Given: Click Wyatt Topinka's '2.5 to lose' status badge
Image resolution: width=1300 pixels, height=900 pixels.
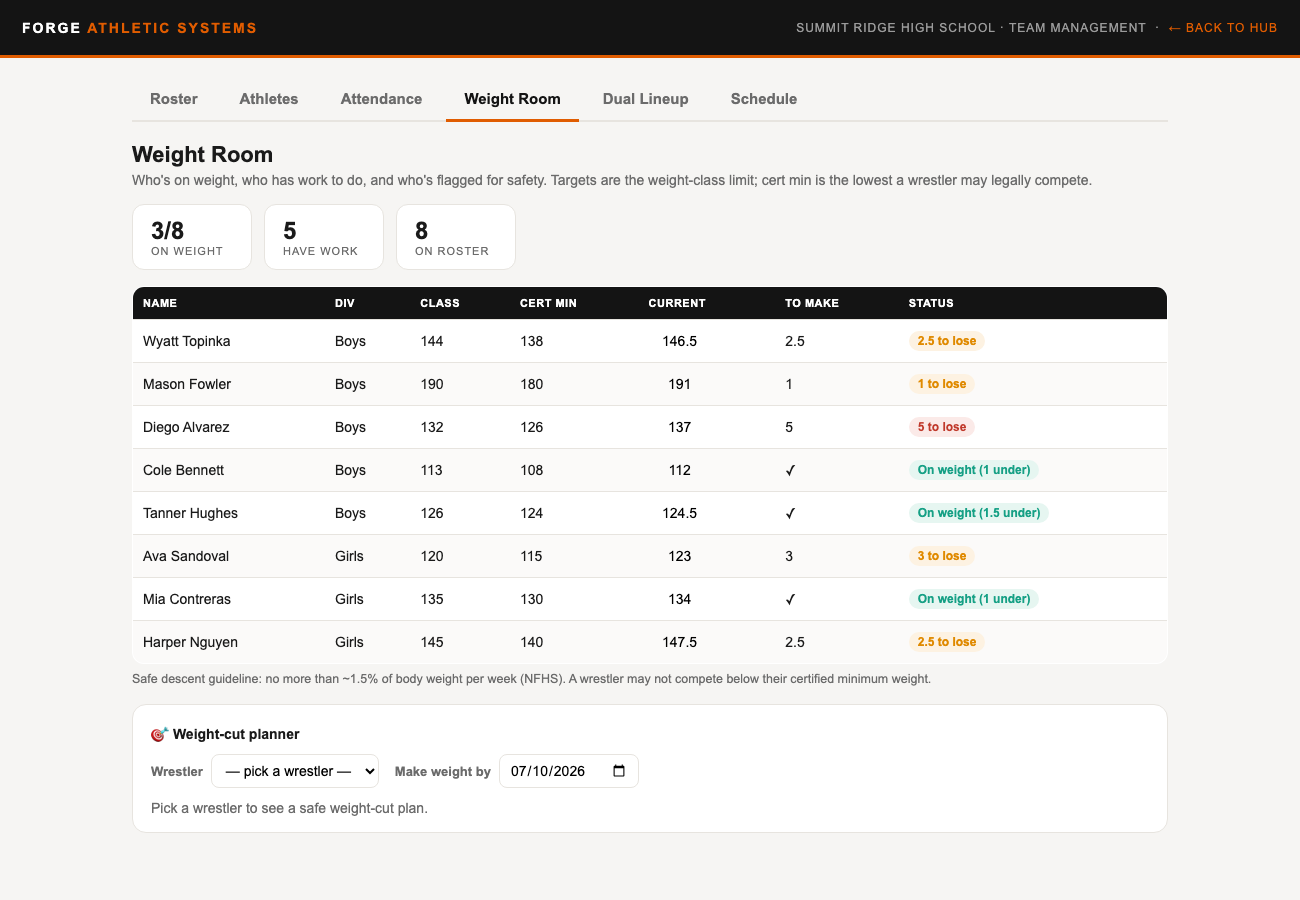Looking at the screenshot, I should pos(947,341).
